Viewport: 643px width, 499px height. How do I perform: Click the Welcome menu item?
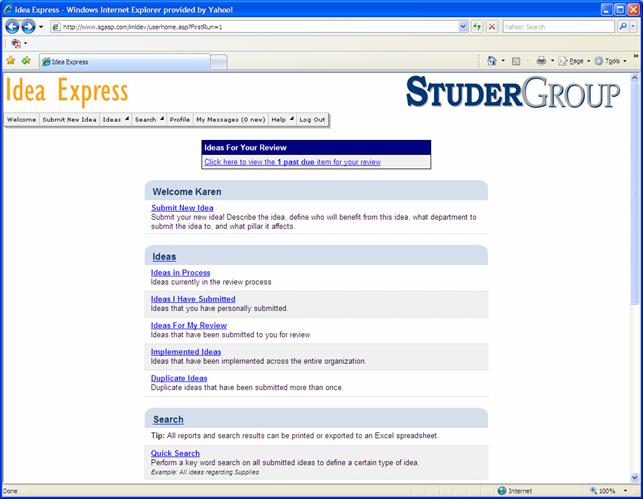(21, 119)
